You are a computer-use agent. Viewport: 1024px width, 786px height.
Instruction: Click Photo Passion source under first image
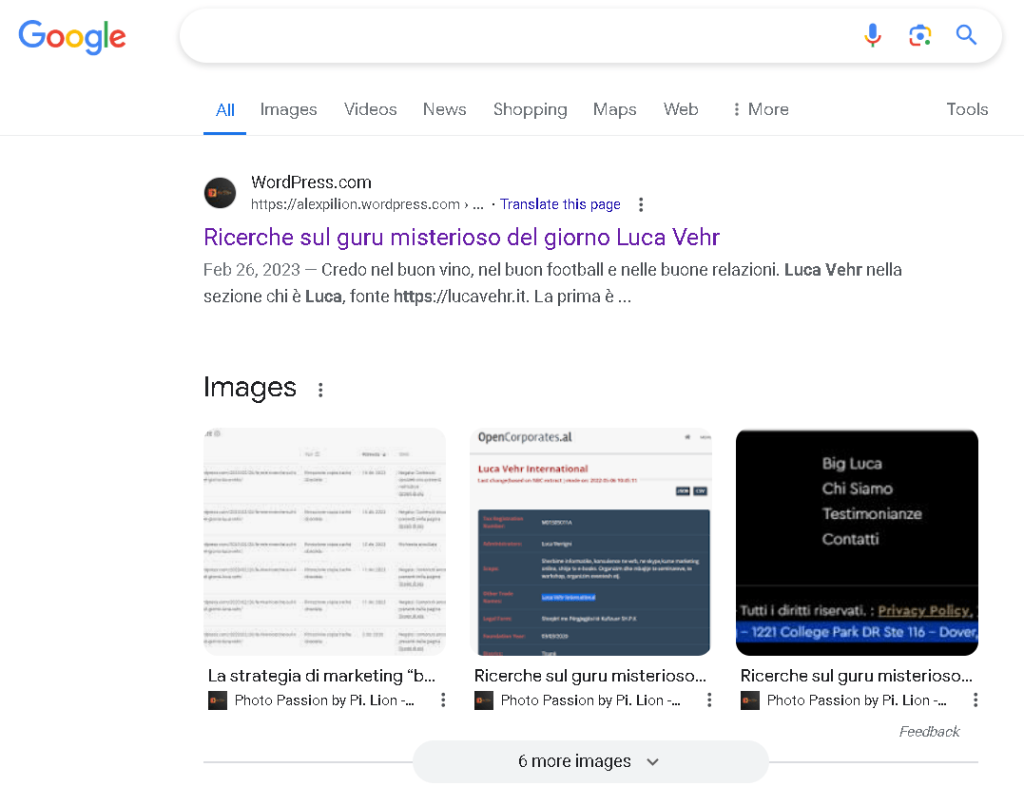tap(324, 700)
